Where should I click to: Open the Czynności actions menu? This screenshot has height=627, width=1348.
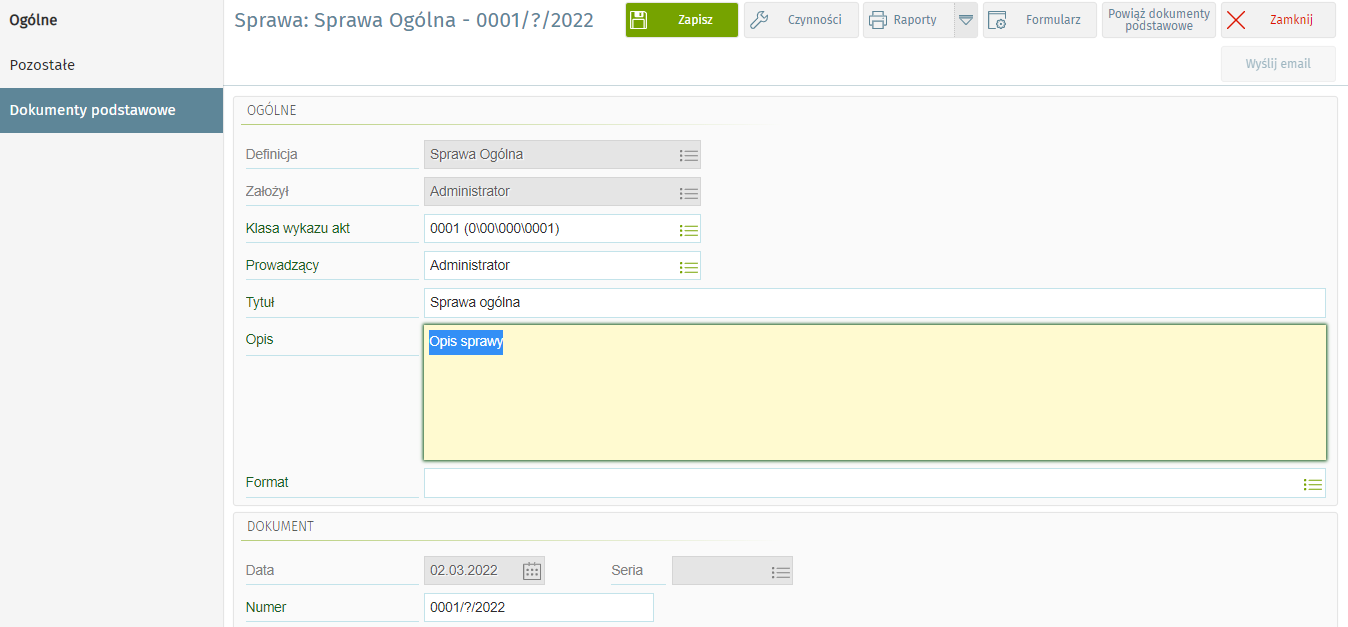pyautogui.click(x=801, y=20)
